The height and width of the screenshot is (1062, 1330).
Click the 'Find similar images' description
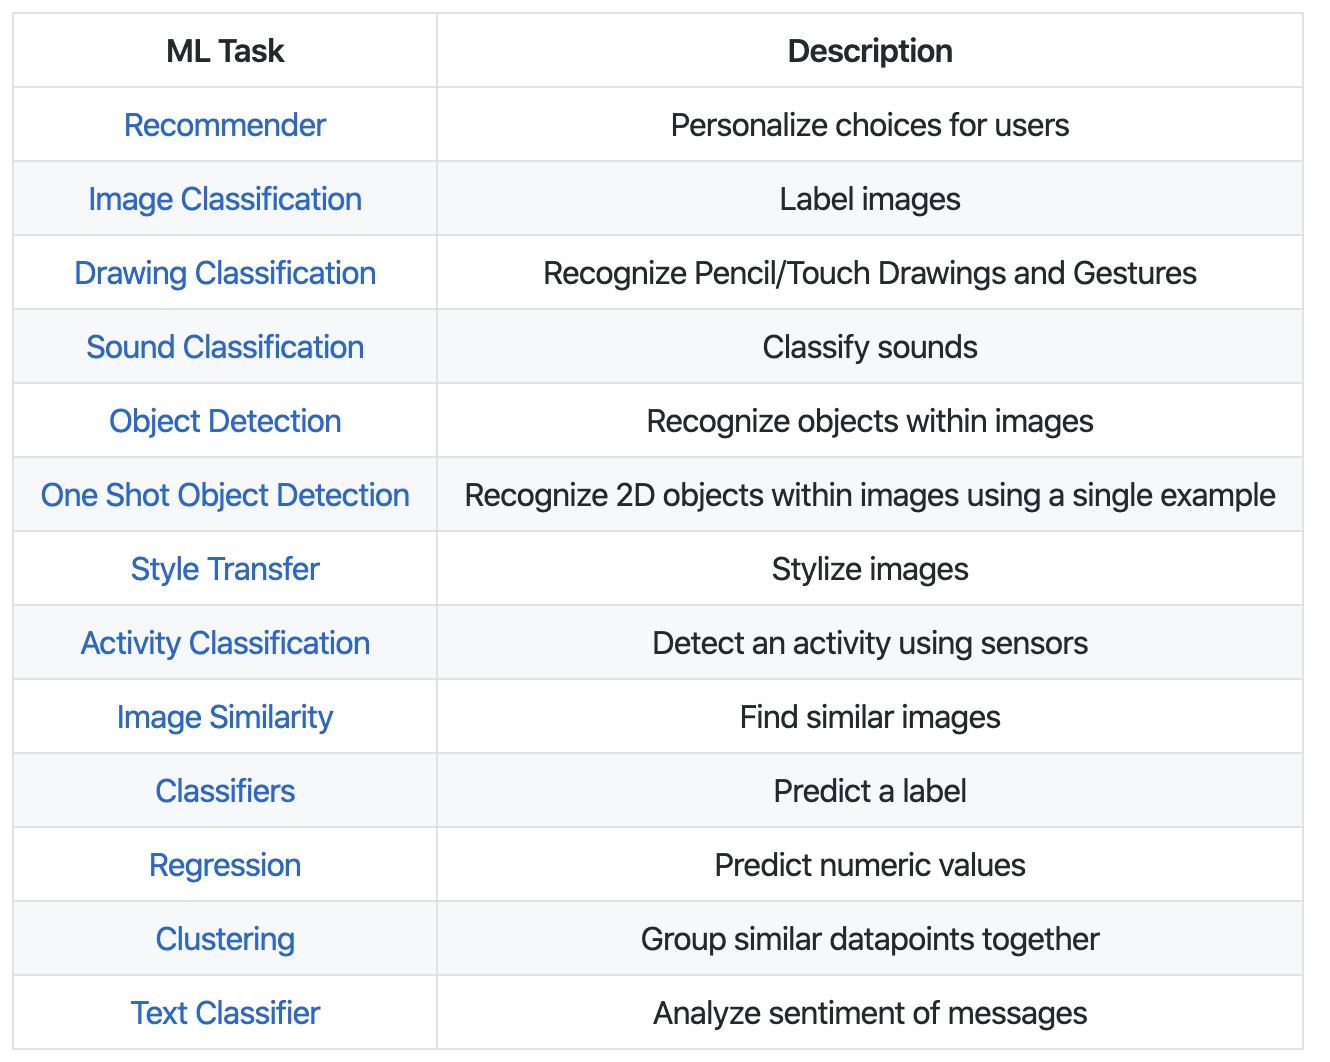point(870,717)
